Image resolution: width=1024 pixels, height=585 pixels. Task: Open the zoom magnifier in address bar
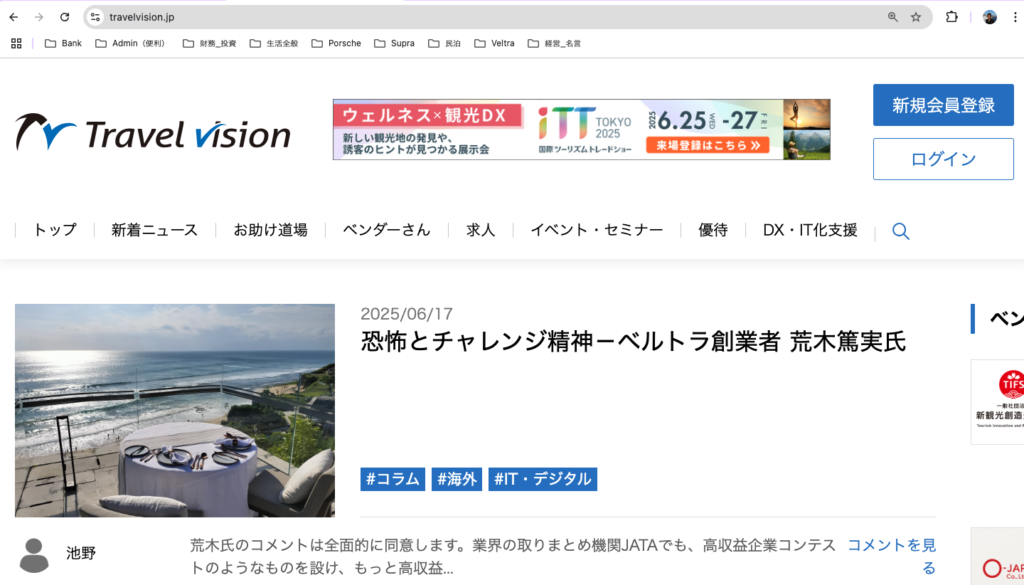click(893, 17)
